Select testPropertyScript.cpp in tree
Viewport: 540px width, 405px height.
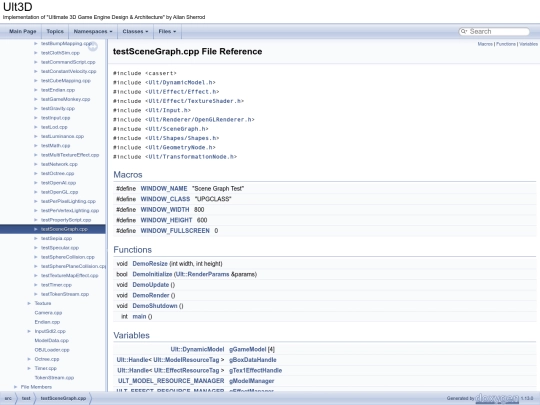(x=66, y=220)
